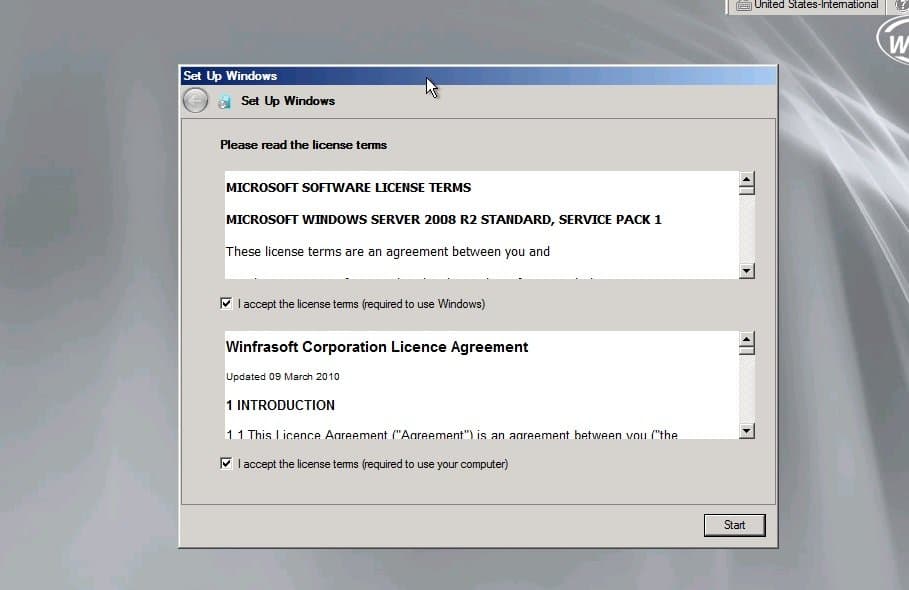The height and width of the screenshot is (590, 909).
Task: Click the Winfrasoft Corporation Licence Agreement heading
Action: tap(377, 347)
